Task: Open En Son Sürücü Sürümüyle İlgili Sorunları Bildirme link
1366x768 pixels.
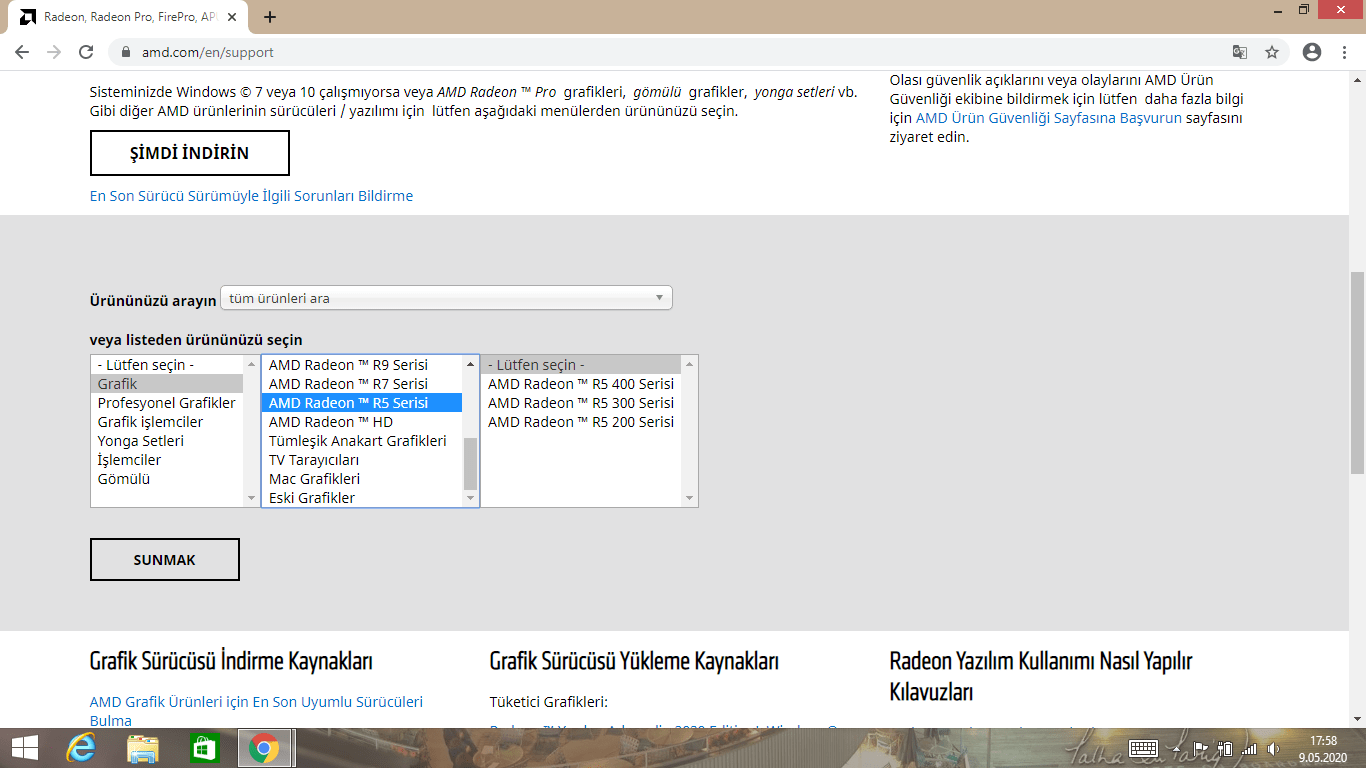Action: pos(251,196)
